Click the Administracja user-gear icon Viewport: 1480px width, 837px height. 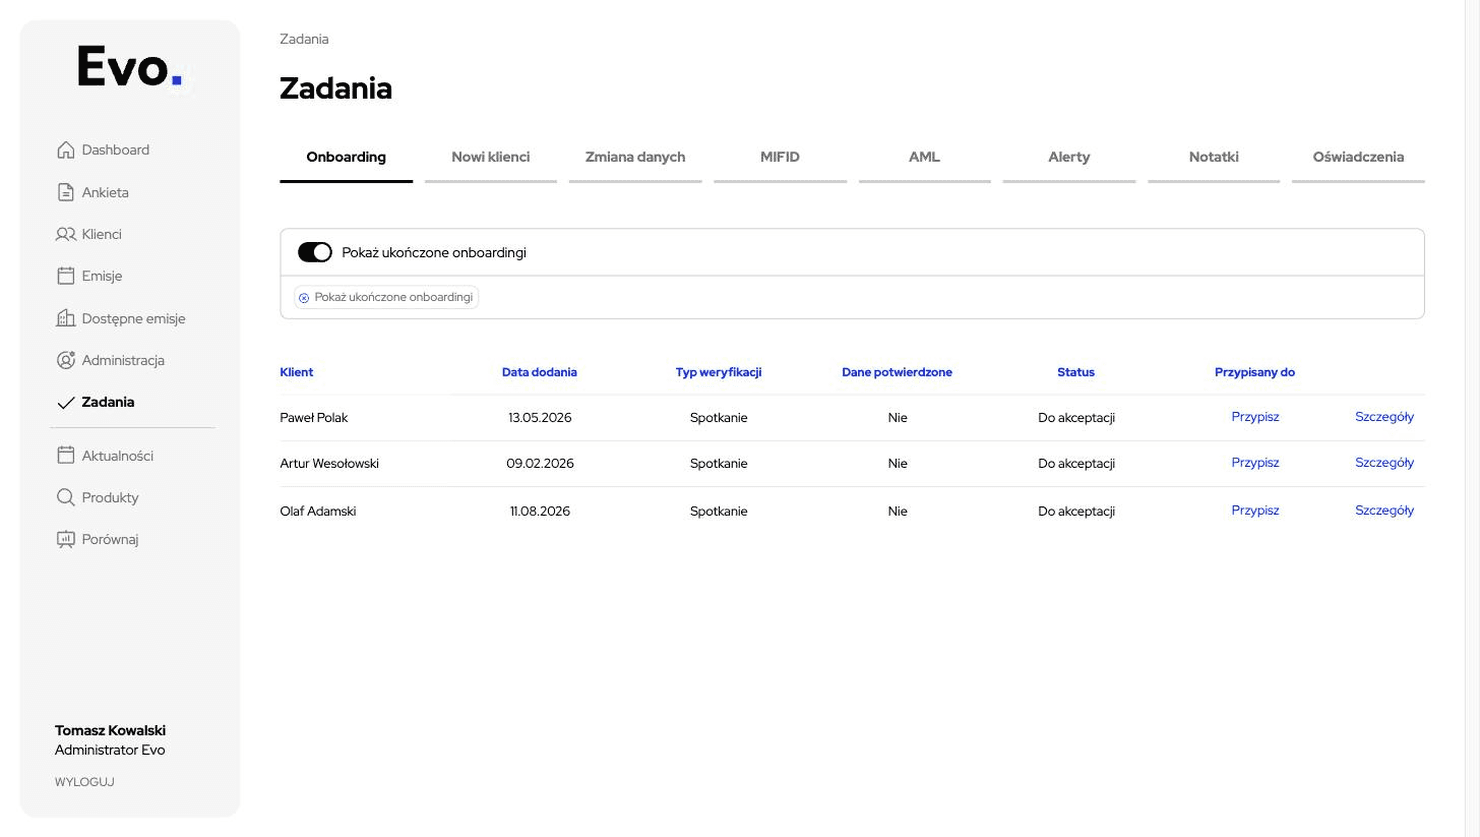coord(66,360)
